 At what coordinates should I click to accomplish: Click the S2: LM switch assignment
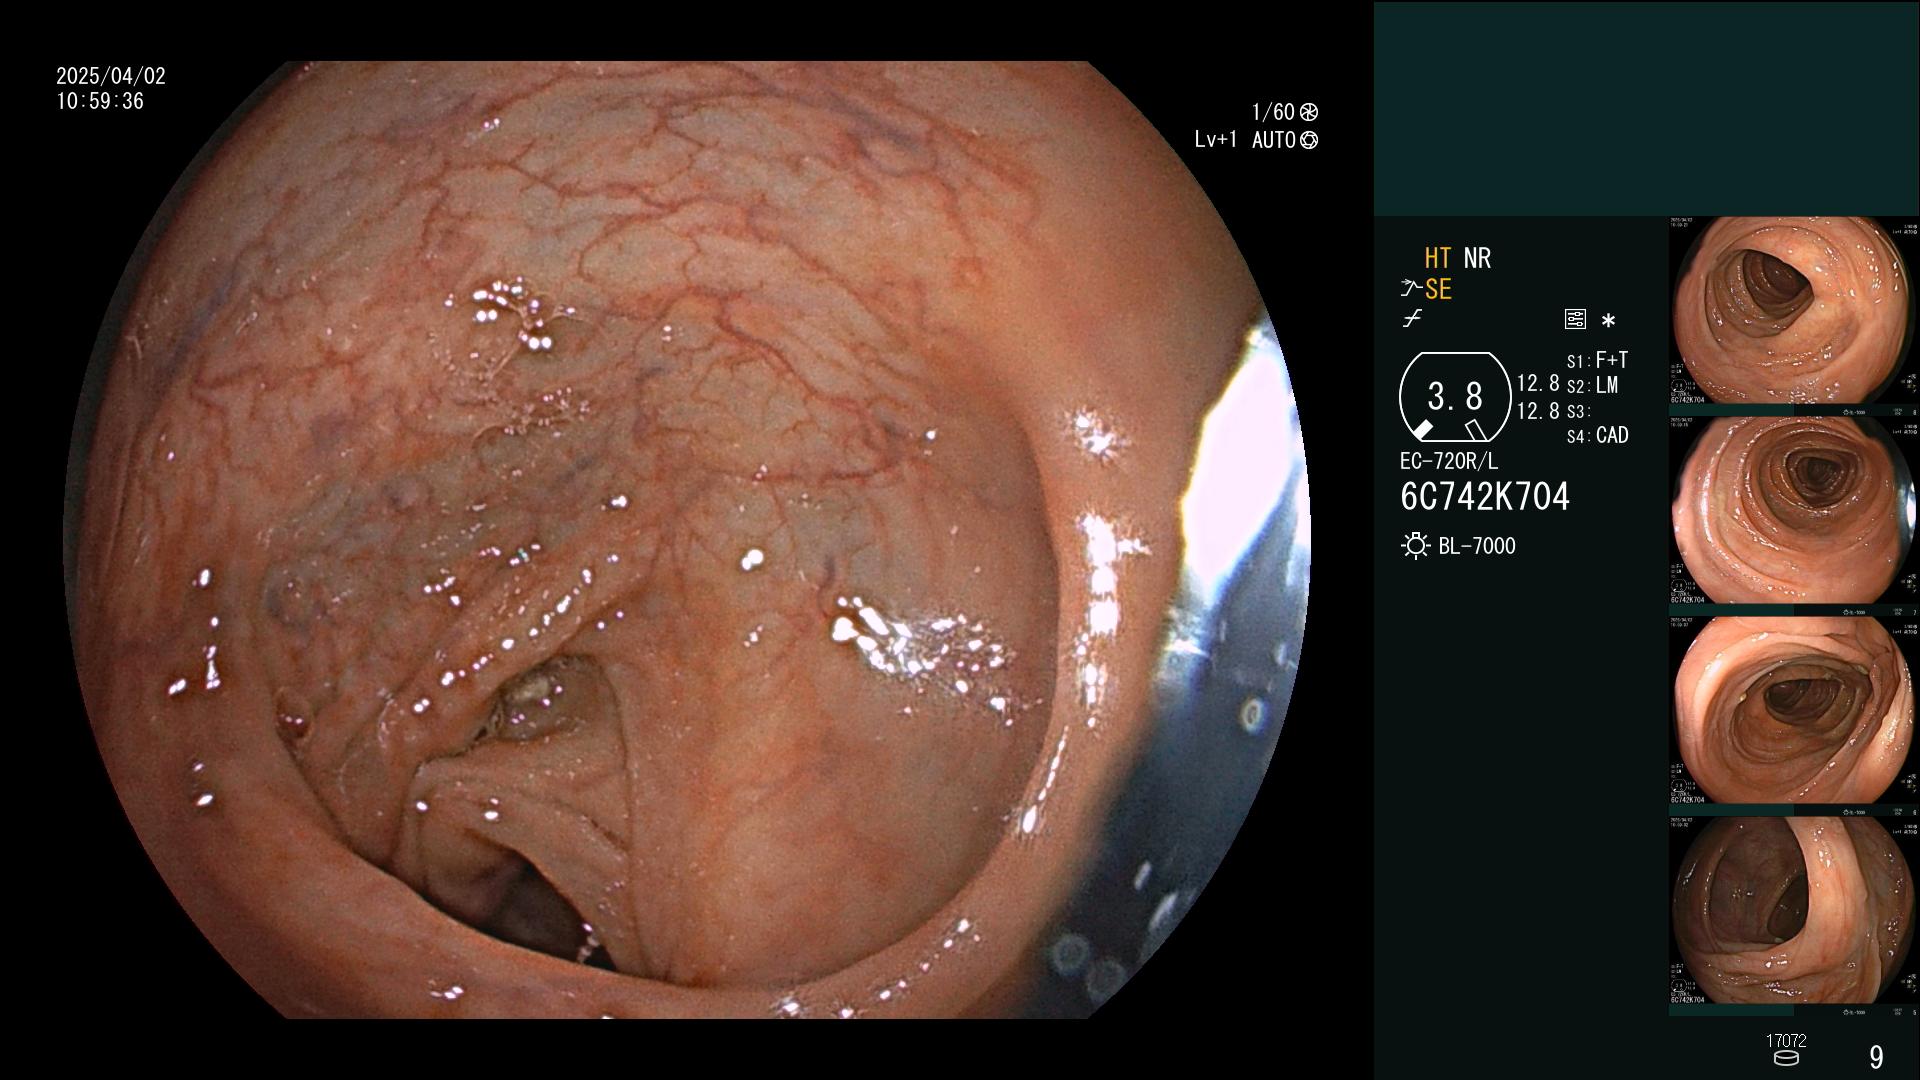click(x=1592, y=385)
